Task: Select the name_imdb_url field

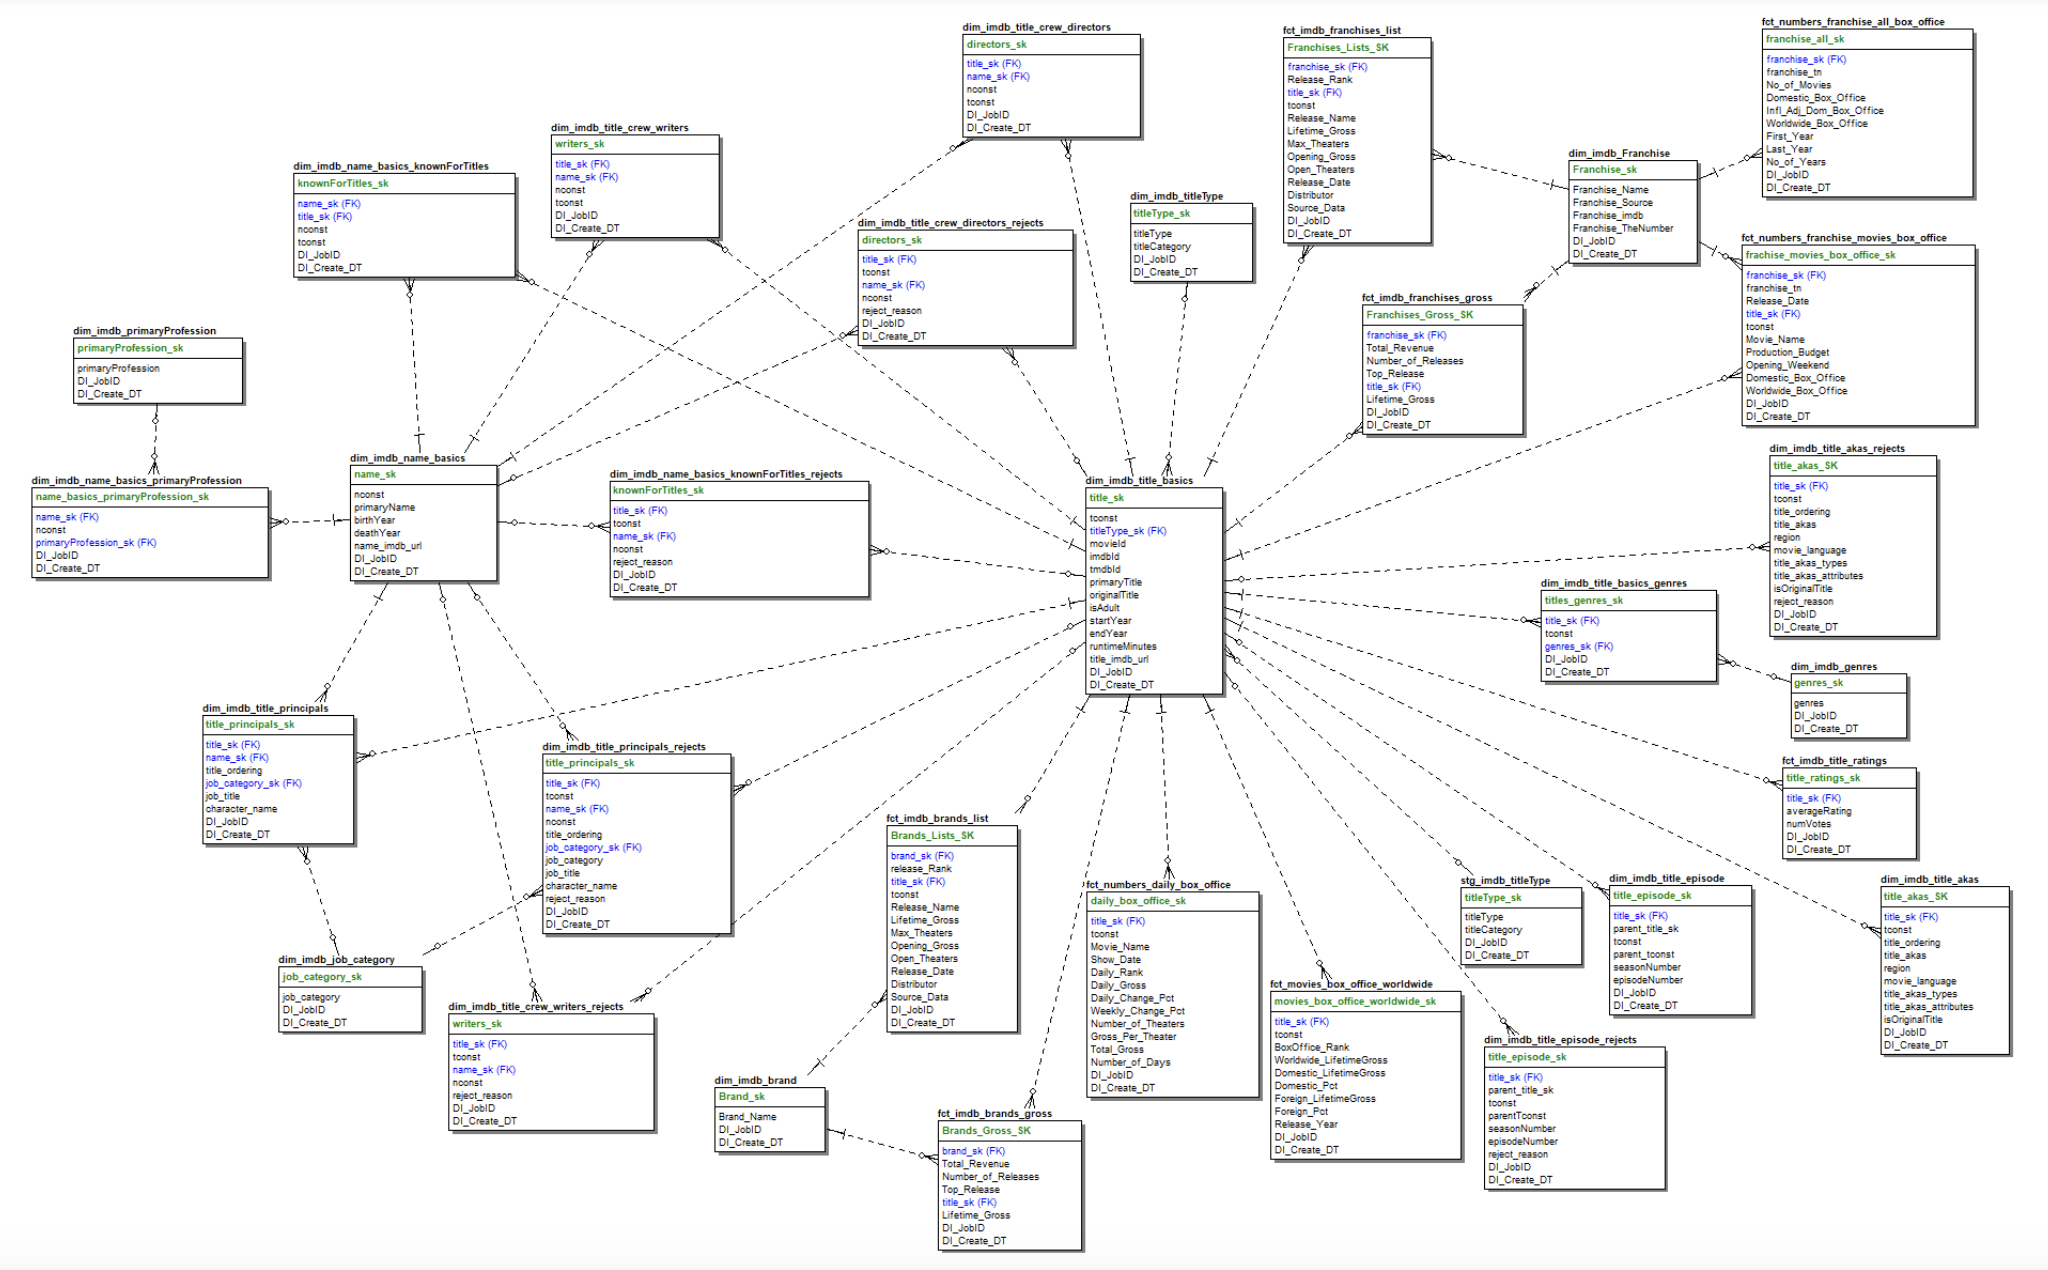Action: click(x=387, y=546)
